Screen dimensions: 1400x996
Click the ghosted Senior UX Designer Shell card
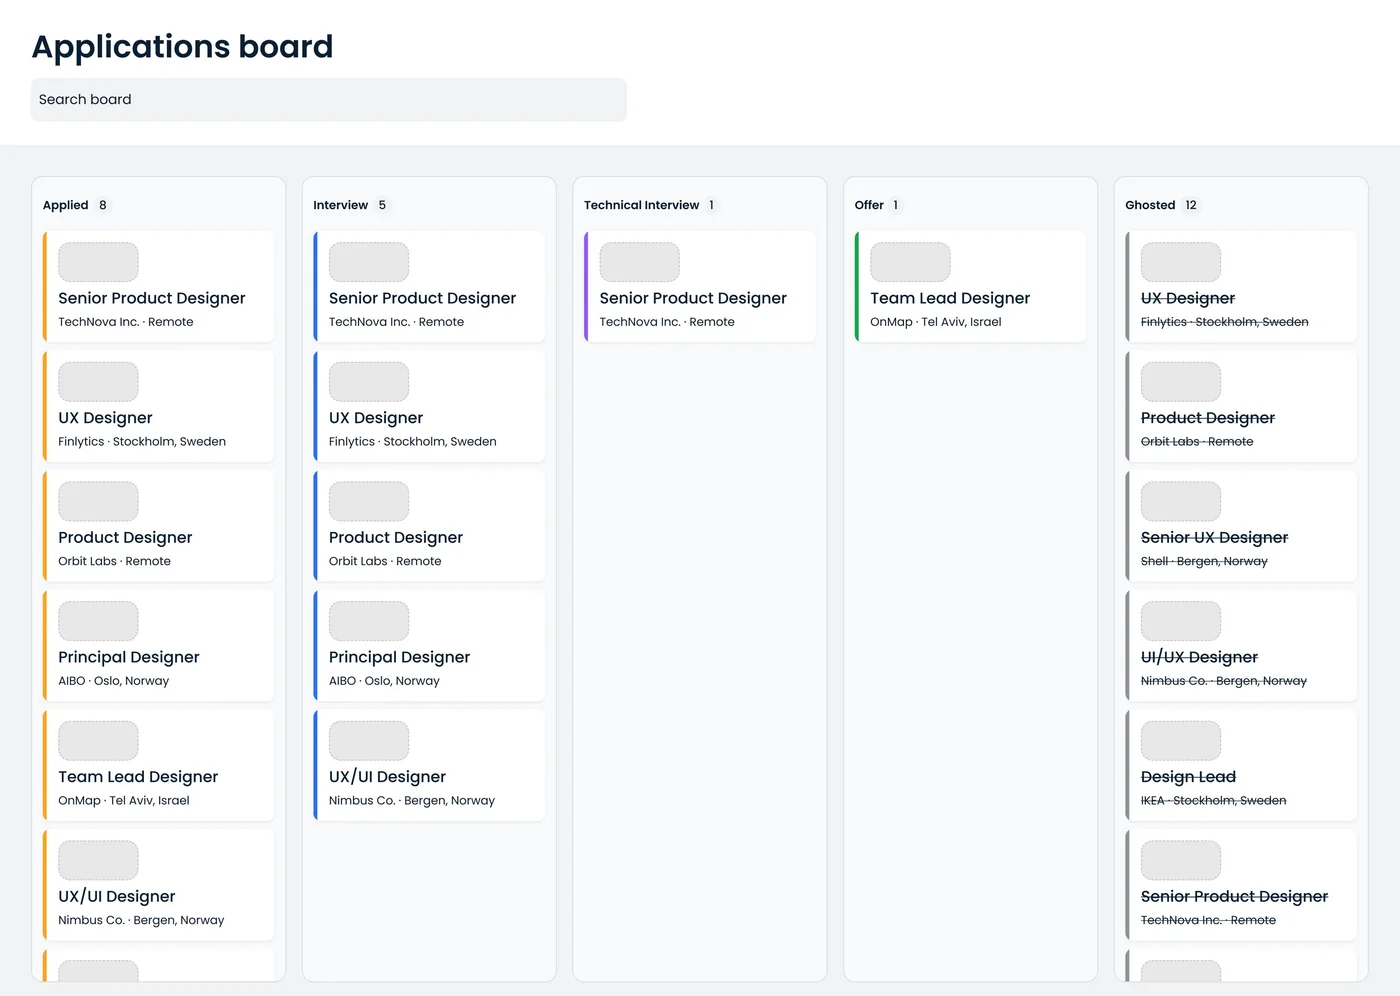[x=1241, y=526]
